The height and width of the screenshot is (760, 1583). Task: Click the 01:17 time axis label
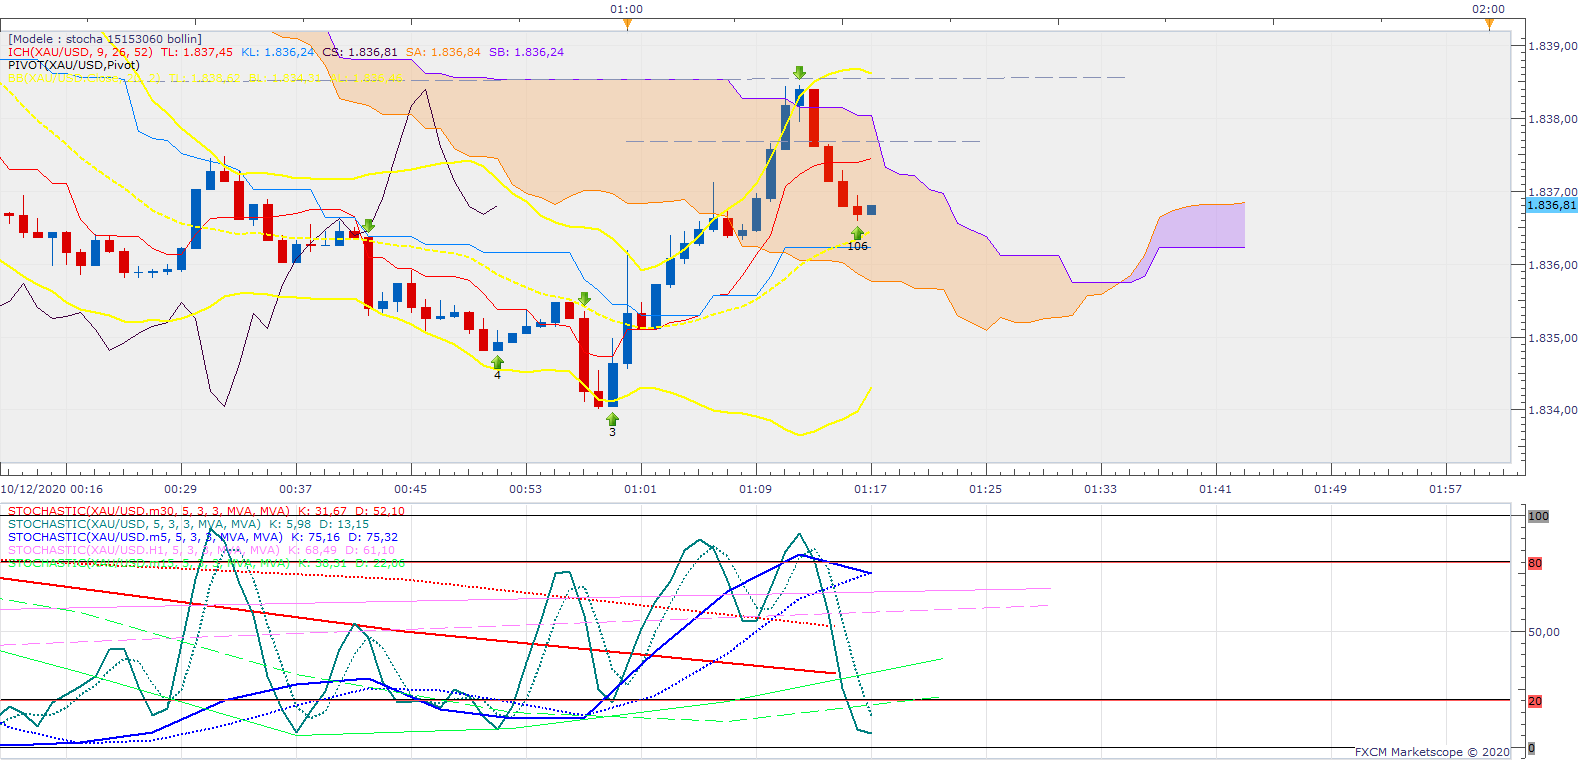[871, 489]
